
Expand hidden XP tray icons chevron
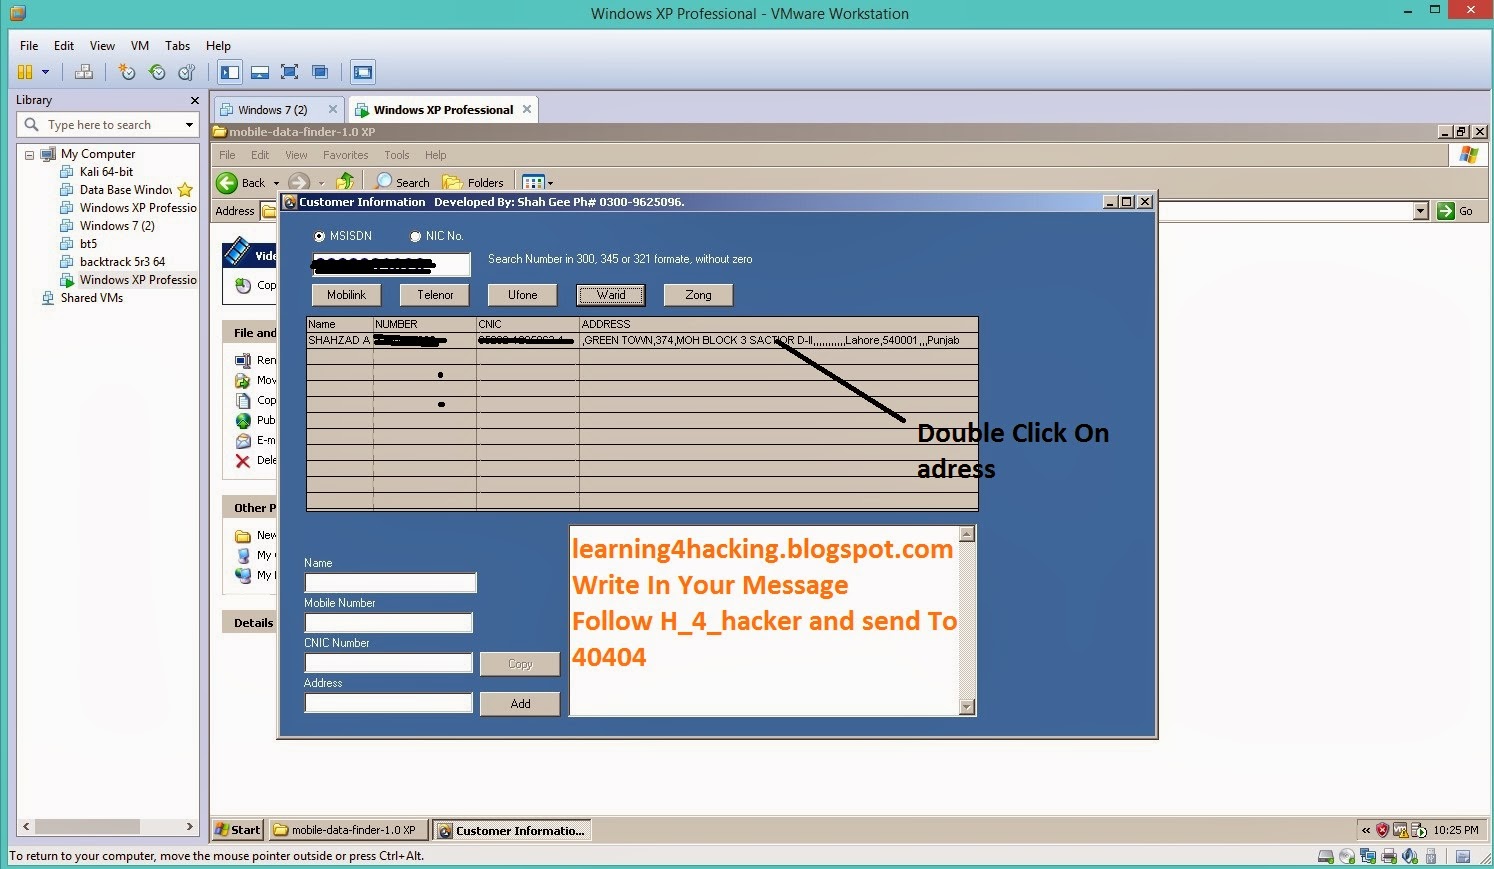pos(1366,830)
